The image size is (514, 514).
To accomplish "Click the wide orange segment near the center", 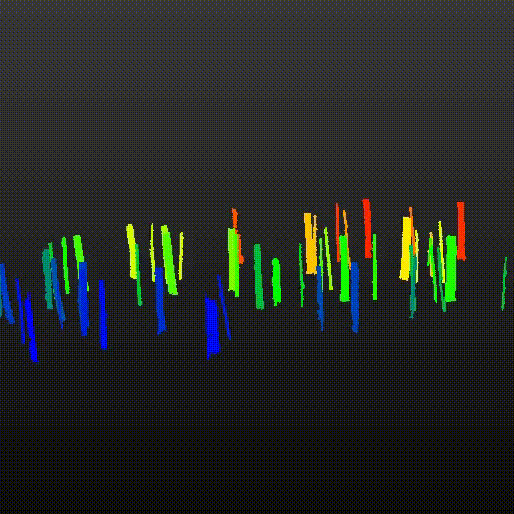I will (x=310, y=243).
